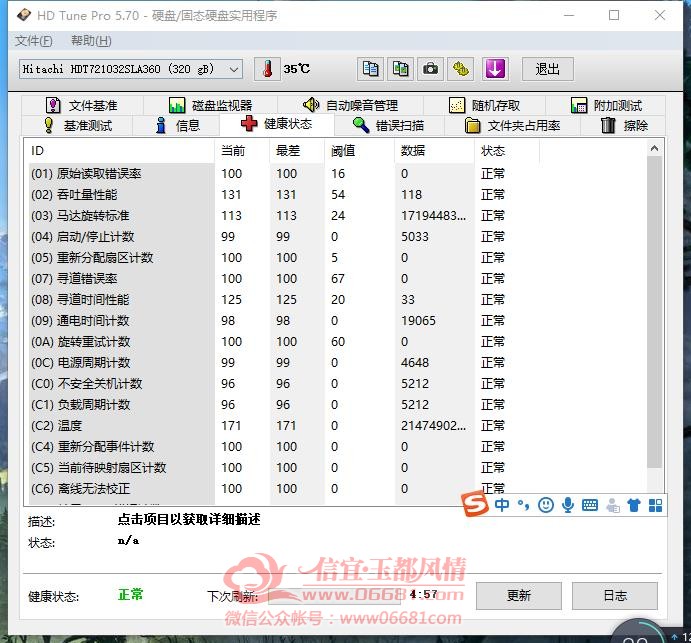The height and width of the screenshot is (643, 691).
Task: Click the 当前 column header
Action: point(242,151)
